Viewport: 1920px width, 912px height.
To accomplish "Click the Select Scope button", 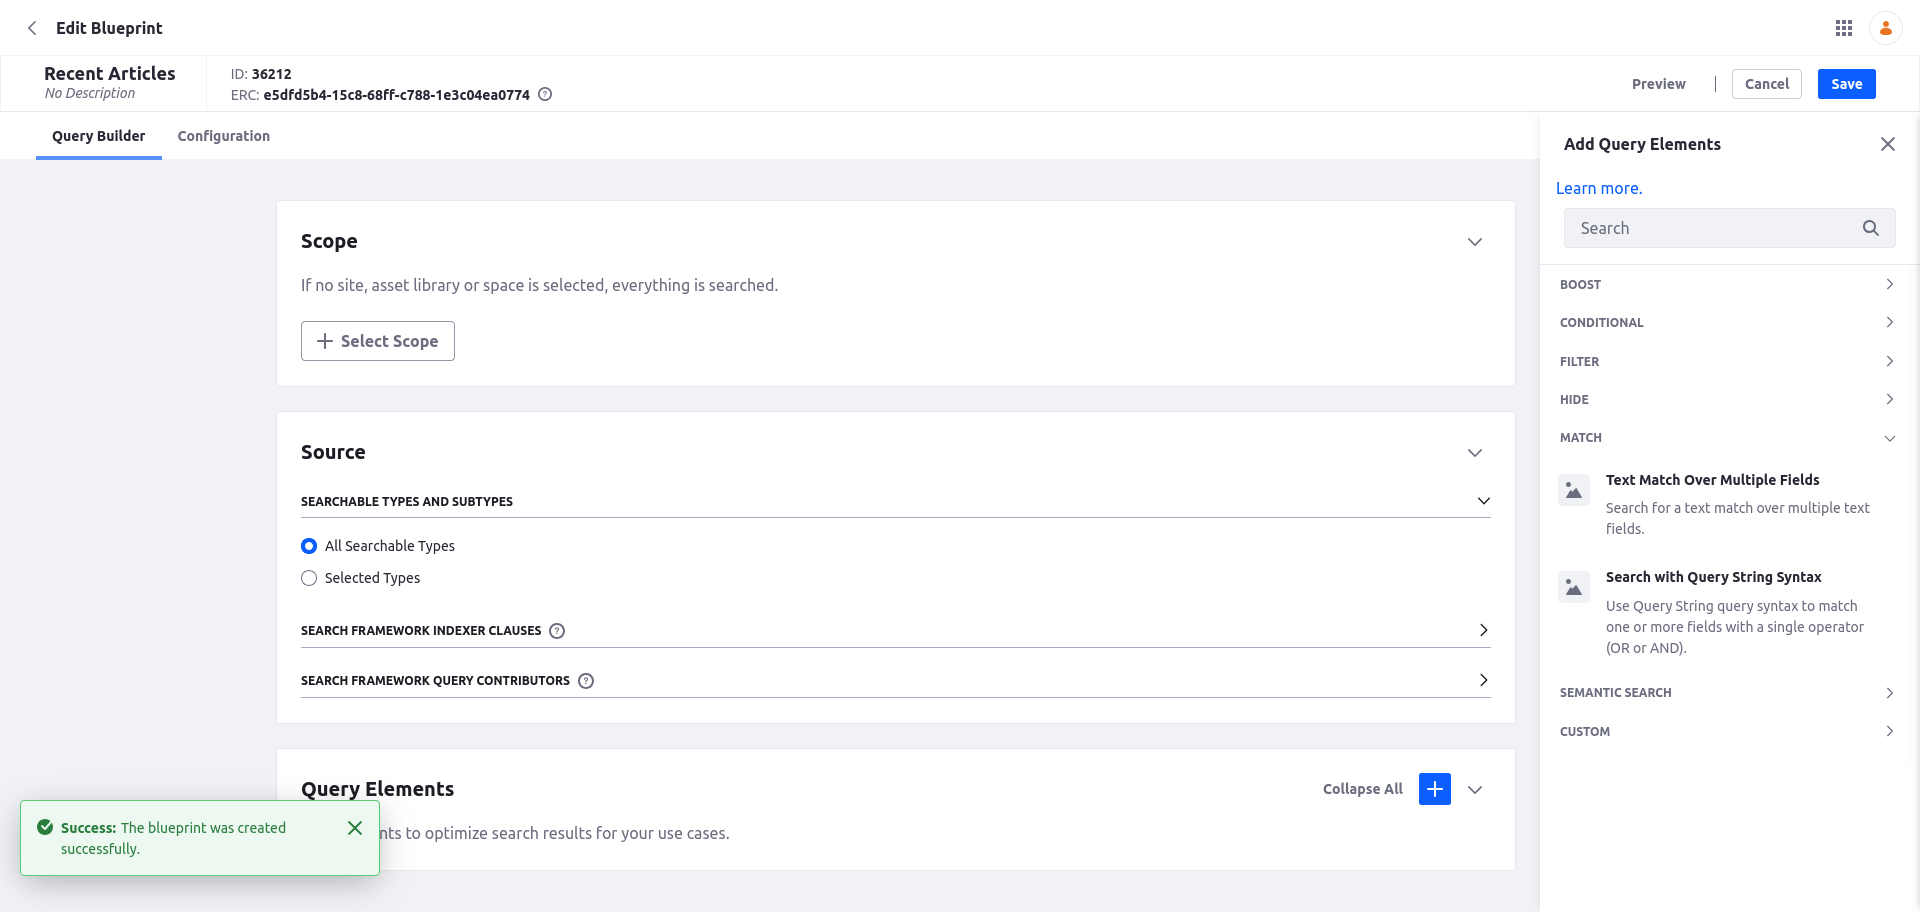I will 378,341.
